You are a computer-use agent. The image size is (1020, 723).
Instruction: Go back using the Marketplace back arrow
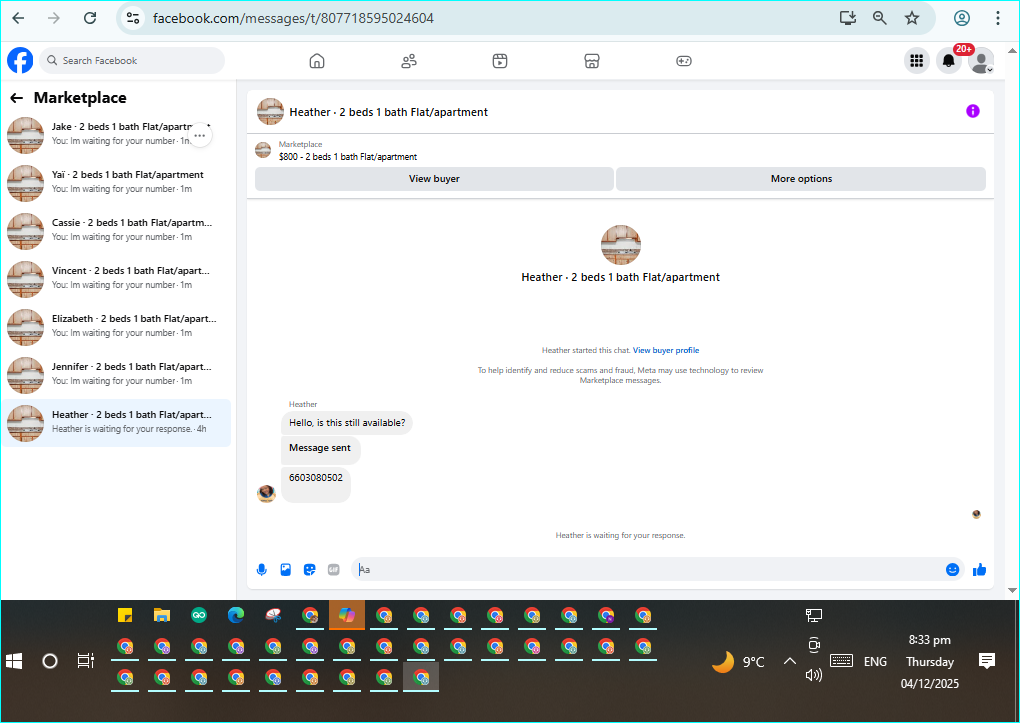point(17,98)
